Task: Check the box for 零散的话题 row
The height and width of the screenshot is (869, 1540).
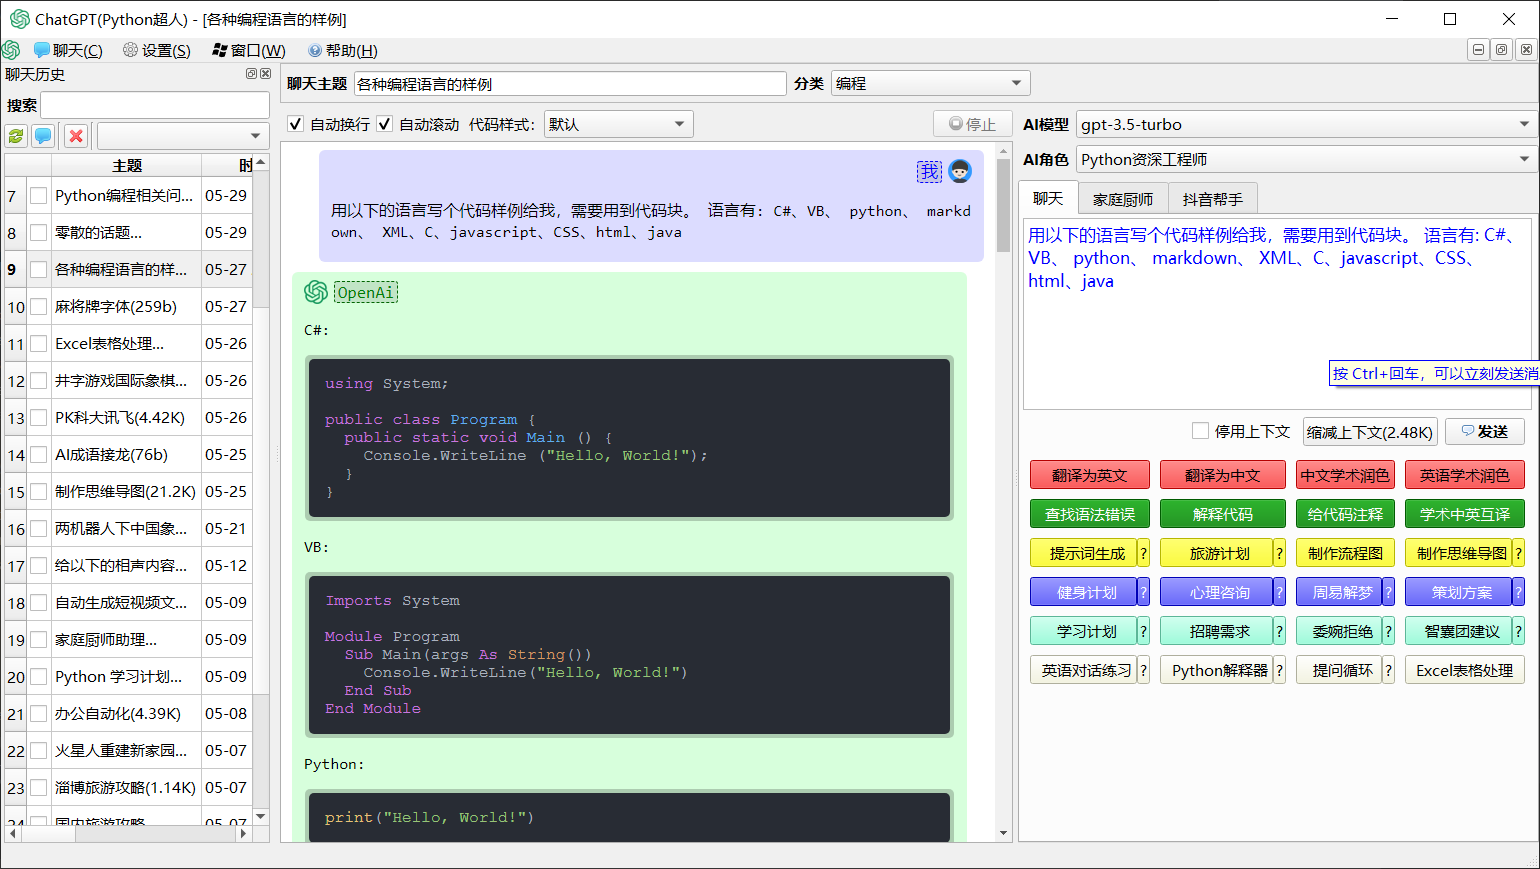Action: (x=38, y=233)
